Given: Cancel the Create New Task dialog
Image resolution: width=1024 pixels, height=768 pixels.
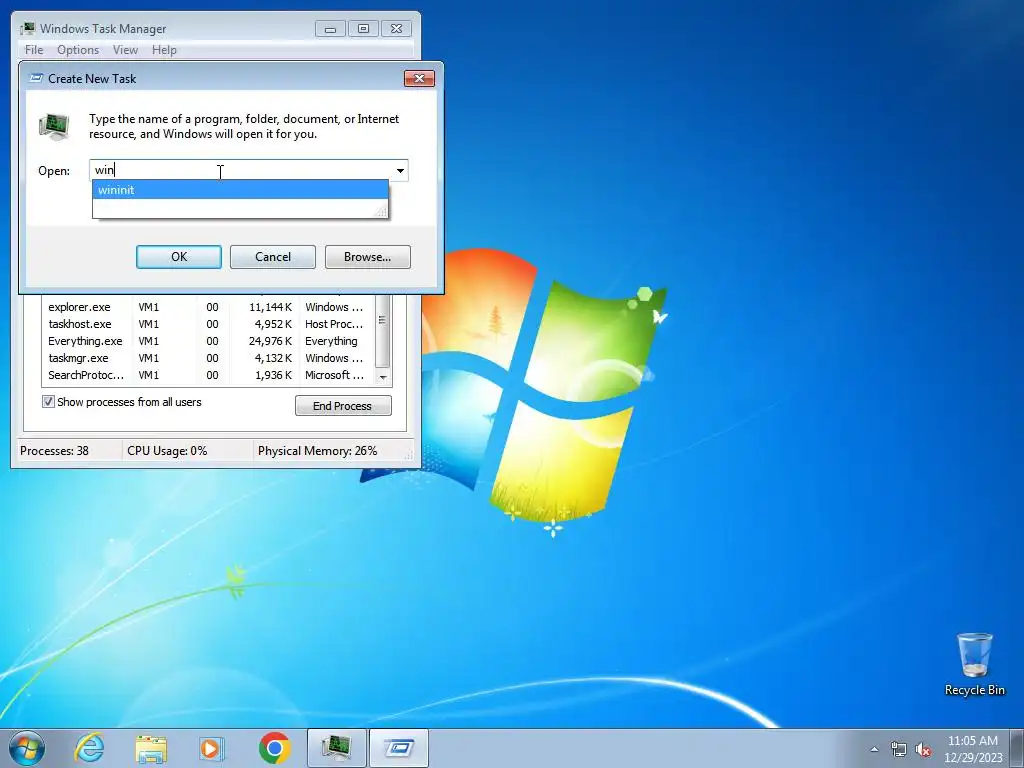Looking at the screenshot, I should point(272,257).
